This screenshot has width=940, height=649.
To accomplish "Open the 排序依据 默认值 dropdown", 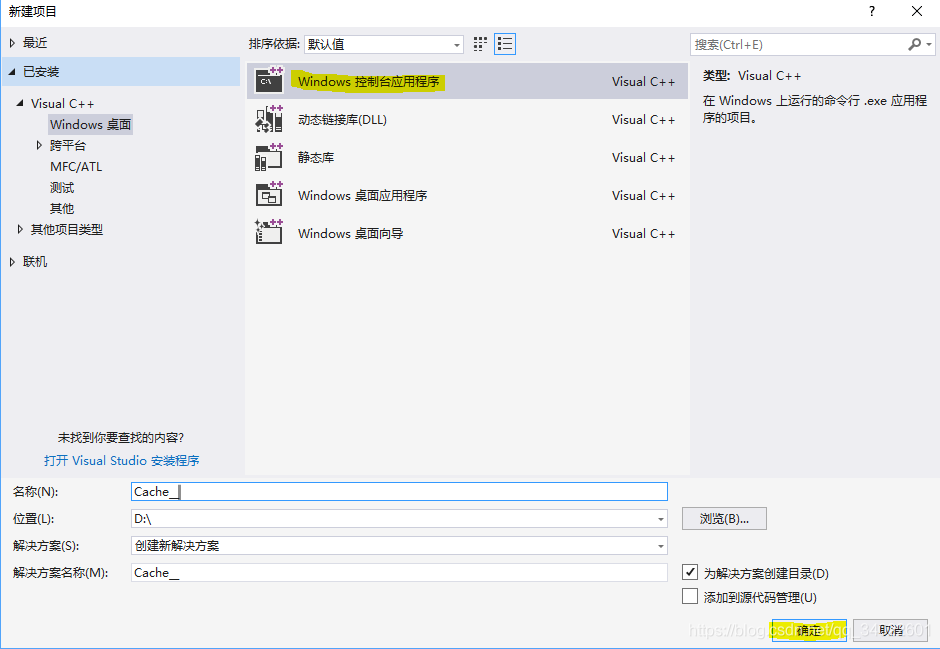I will pos(384,44).
